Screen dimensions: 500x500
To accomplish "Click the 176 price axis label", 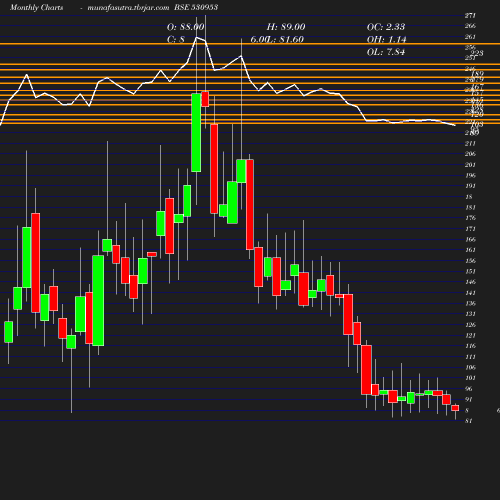I will (x=470, y=218).
